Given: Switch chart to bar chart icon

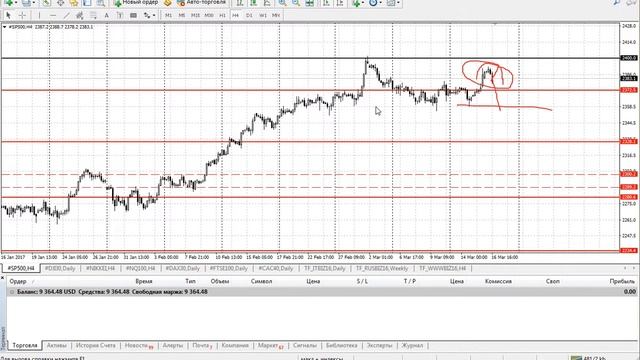Looking at the screenshot, I should (x=240, y=2).
